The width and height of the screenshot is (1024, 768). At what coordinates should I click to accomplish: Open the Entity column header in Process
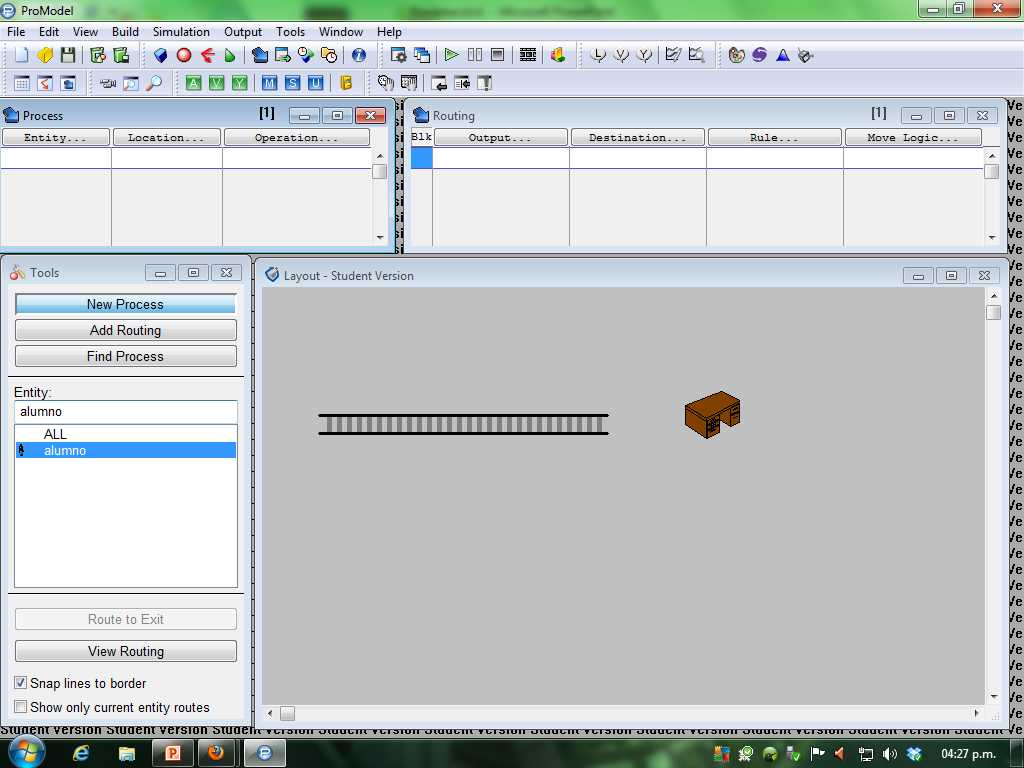pos(55,138)
